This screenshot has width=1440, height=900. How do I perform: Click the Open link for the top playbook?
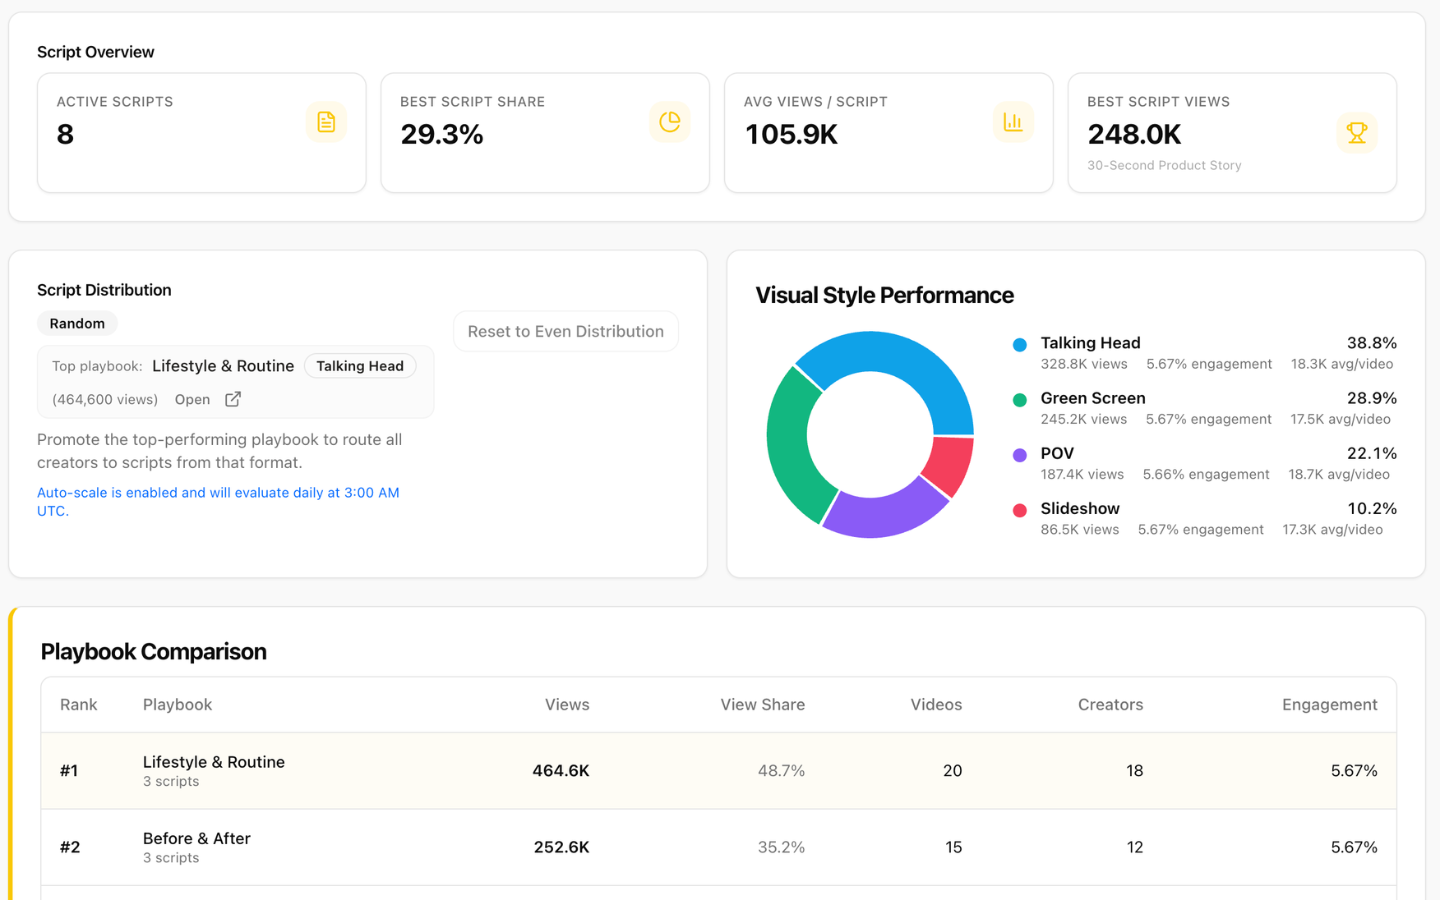pyautogui.click(x=192, y=399)
